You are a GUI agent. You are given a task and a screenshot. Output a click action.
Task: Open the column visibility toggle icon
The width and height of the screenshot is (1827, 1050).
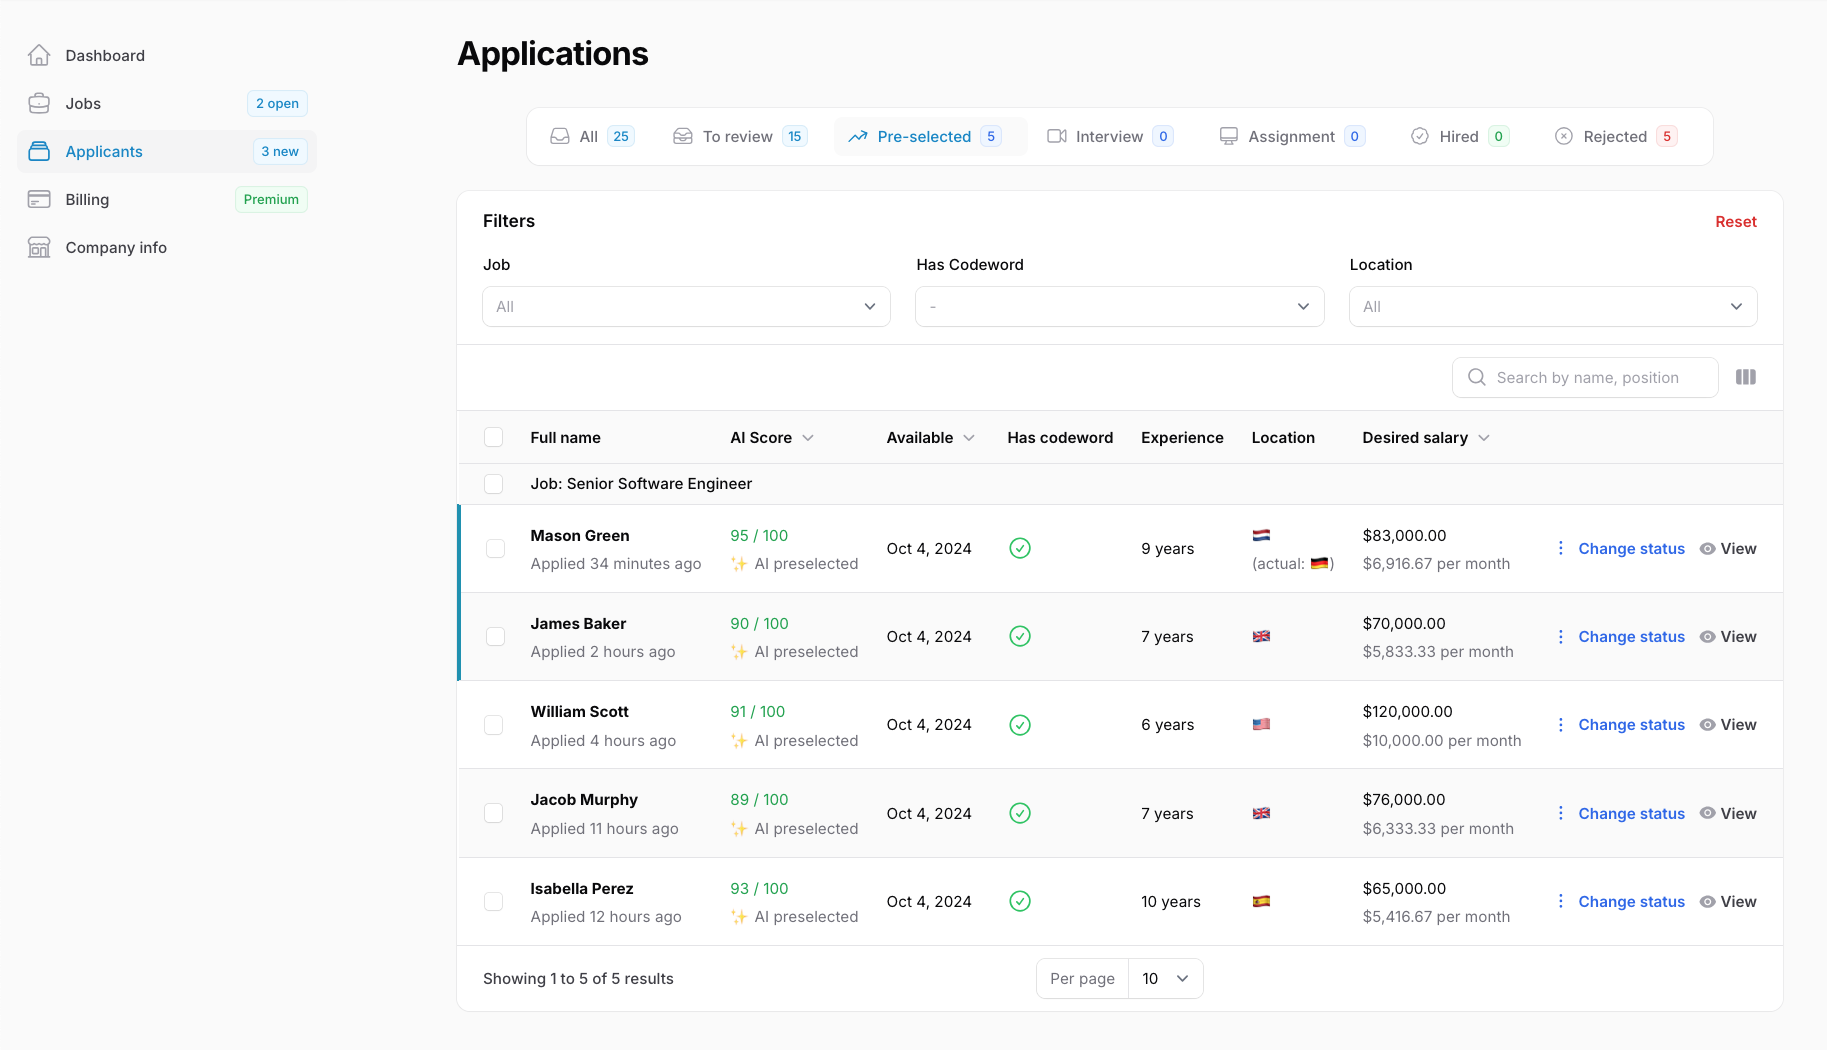[1746, 377]
